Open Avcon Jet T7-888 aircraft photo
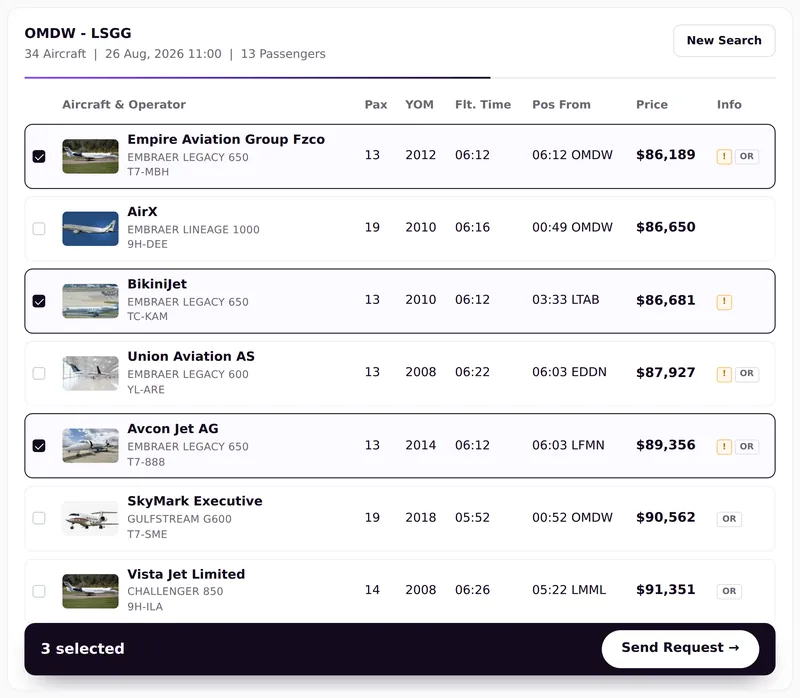 coord(90,446)
